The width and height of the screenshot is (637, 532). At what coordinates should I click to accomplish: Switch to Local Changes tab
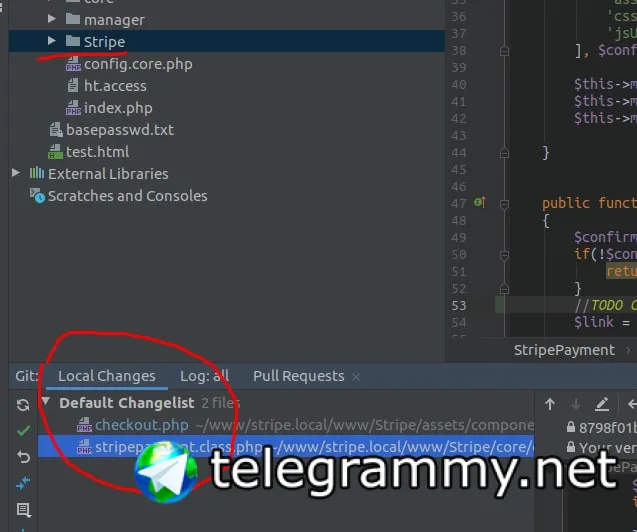tap(106, 376)
